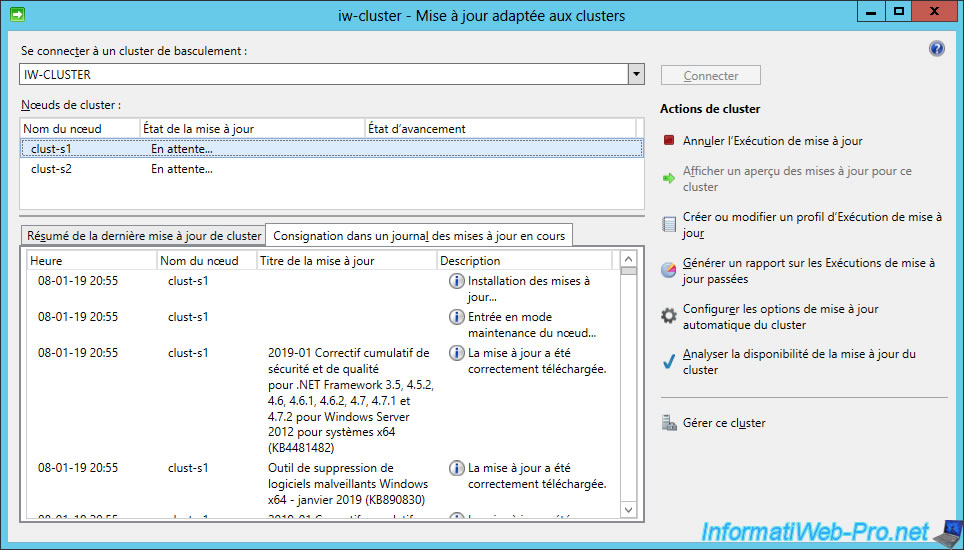Open Configurer les options de mise à jour automatique
Image resolution: width=964 pixels, height=550 pixels.
point(780,317)
